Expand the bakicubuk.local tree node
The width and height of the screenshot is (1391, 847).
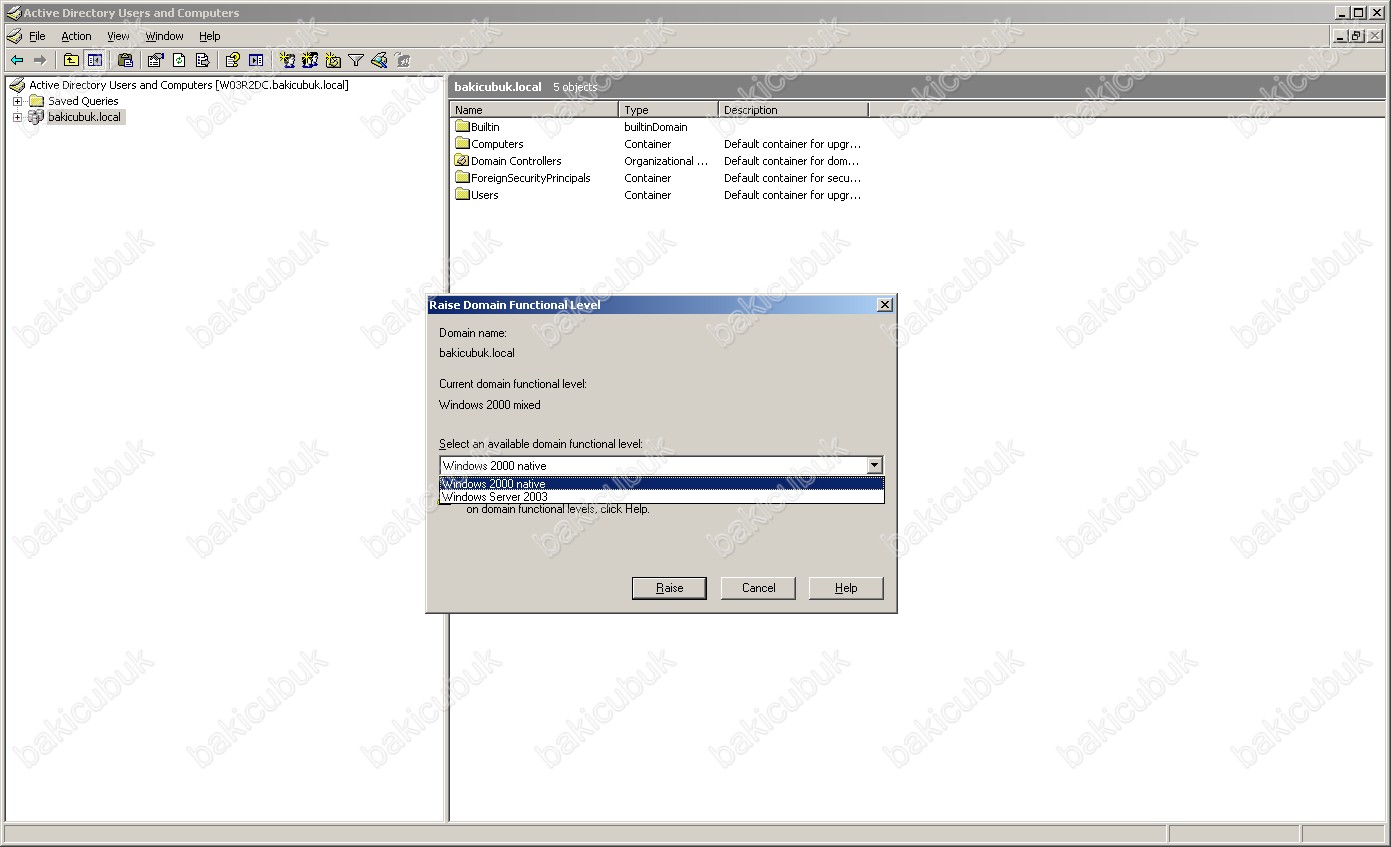pyautogui.click(x=17, y=117)
